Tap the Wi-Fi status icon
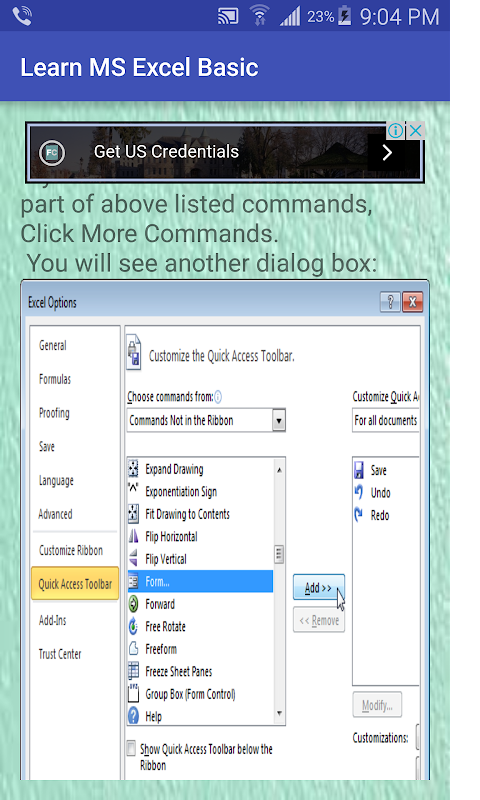 pos(259,15)
